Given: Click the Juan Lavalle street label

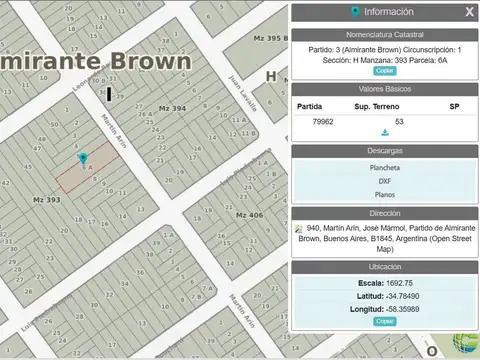Looking at the screenshot, I should pyautogui.click(x=243, y=94).
